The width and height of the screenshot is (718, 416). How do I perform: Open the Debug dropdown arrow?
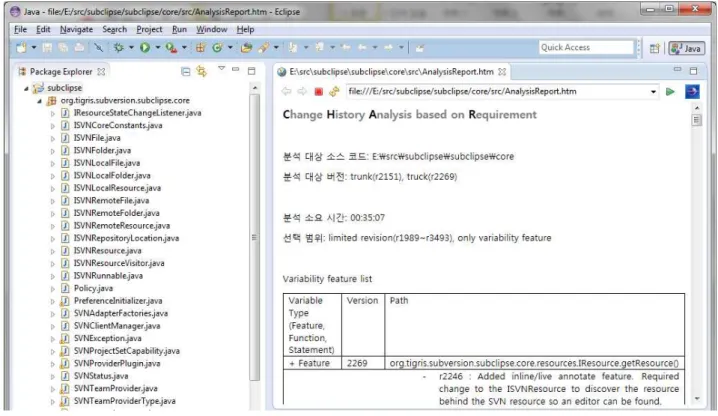[131, 47]
